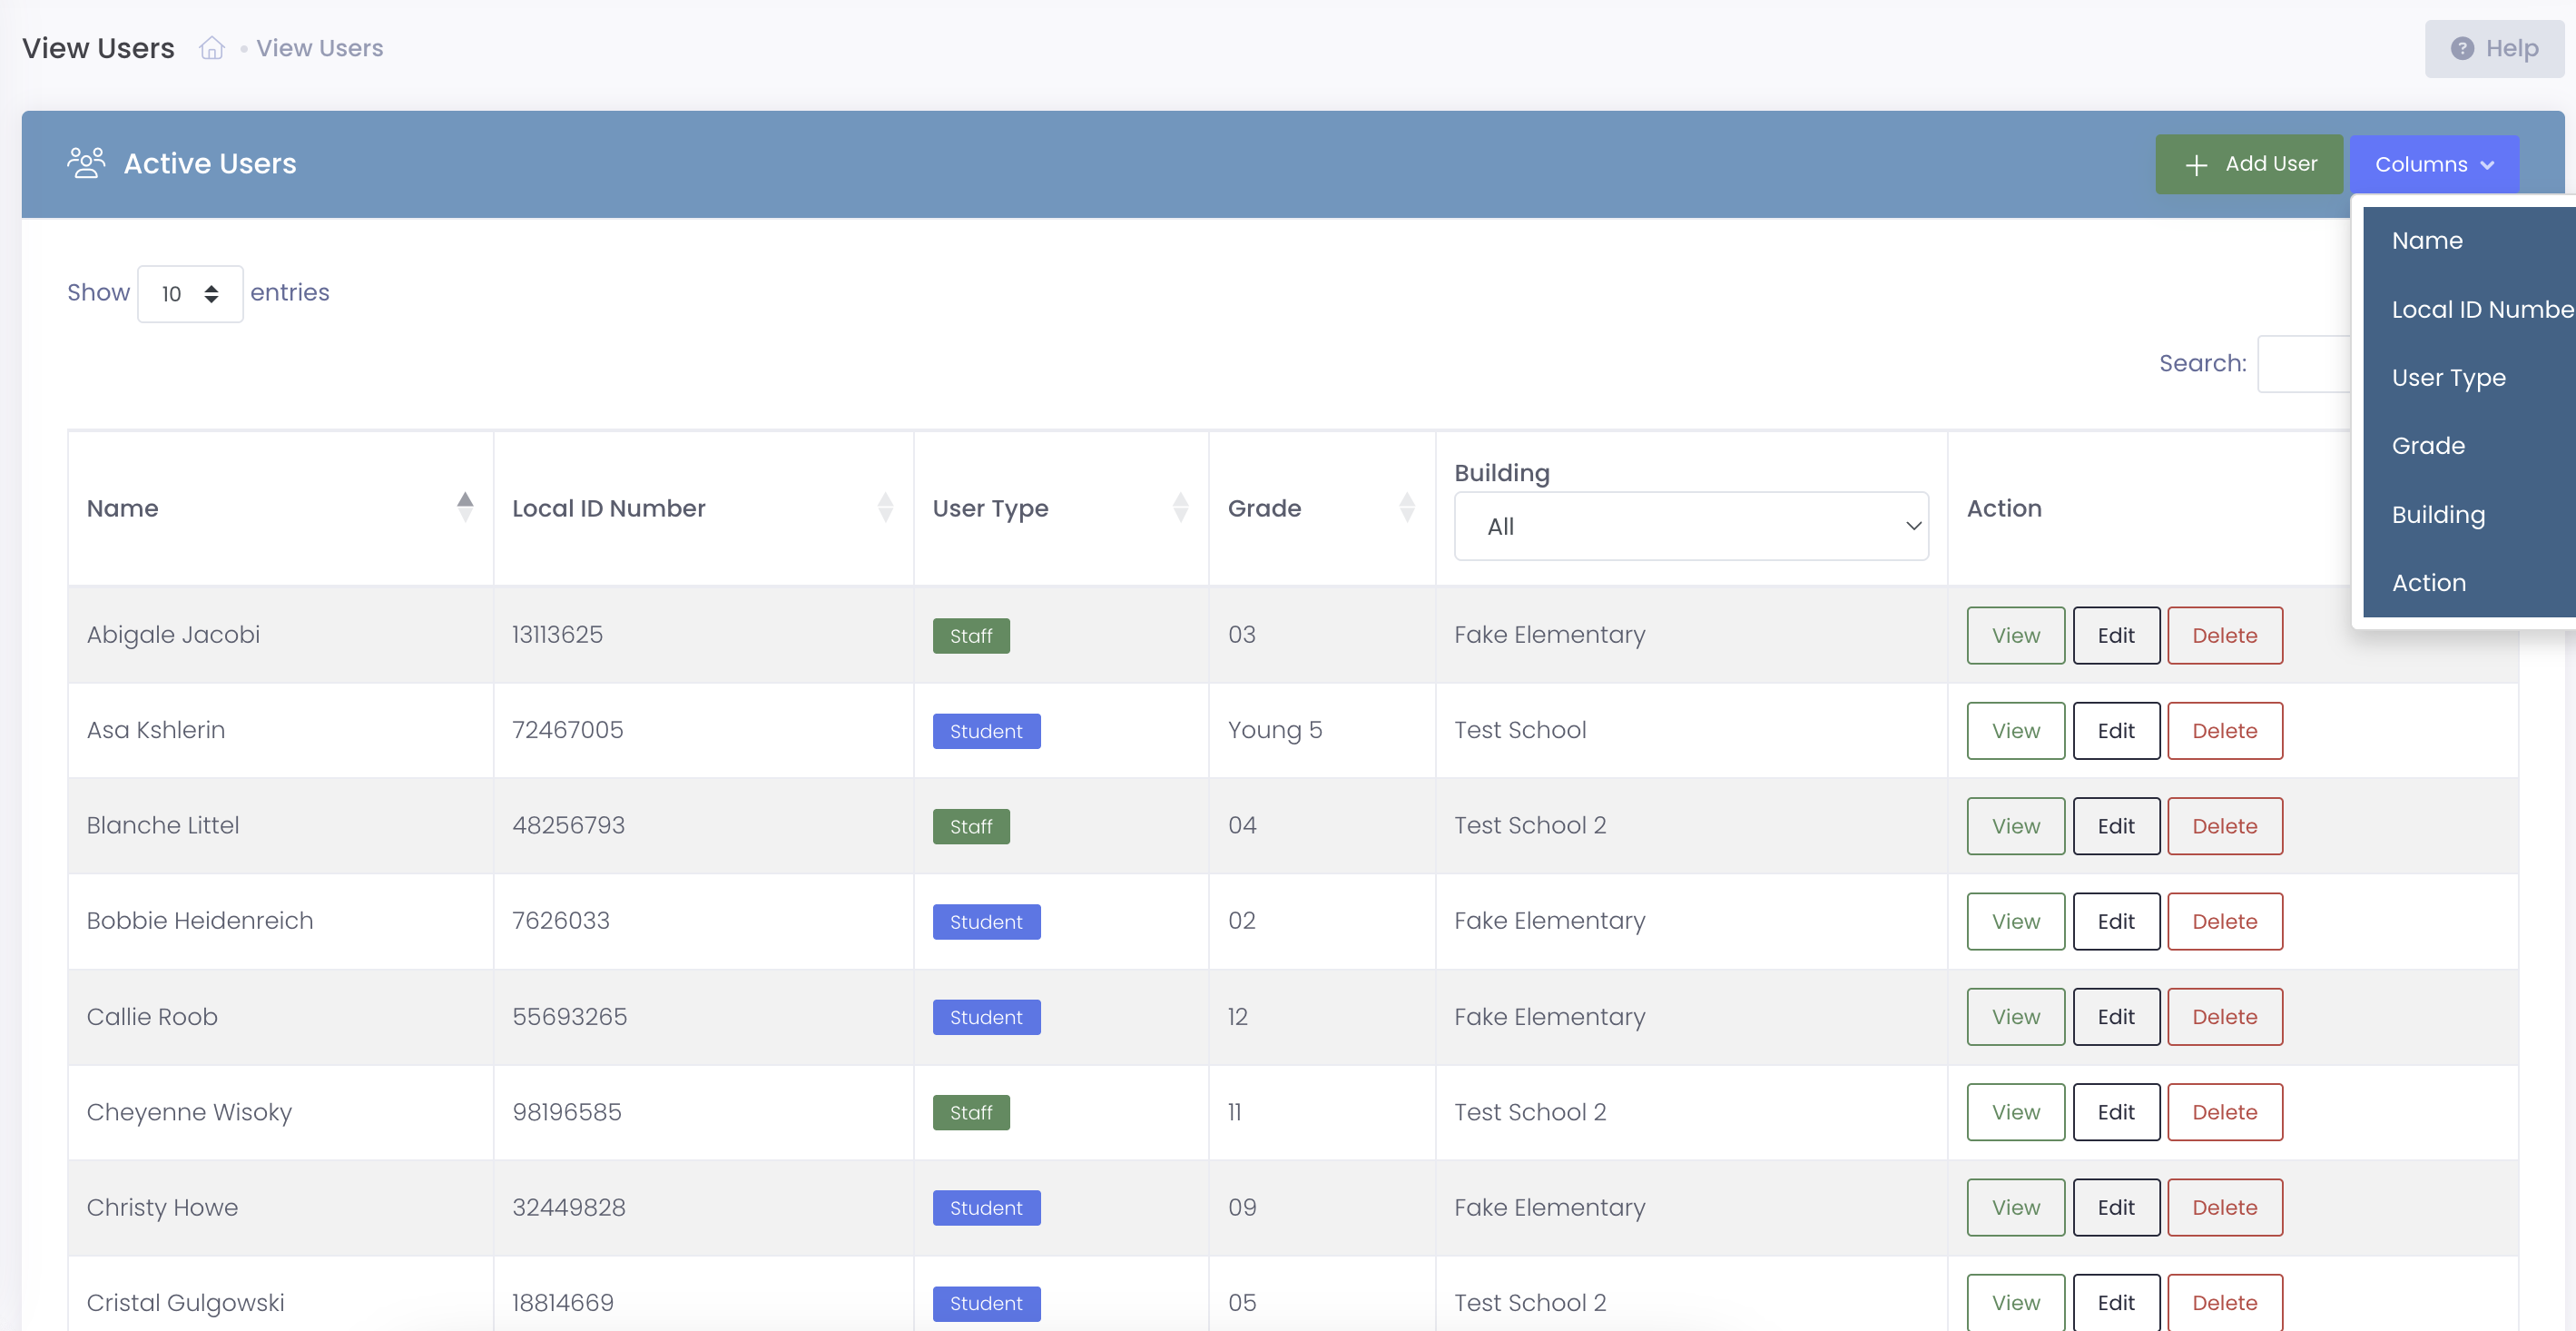This screenshot has width=2576, height=1331.
Task: Sort by Local ID Number arrows
Action: coord(885,507)
